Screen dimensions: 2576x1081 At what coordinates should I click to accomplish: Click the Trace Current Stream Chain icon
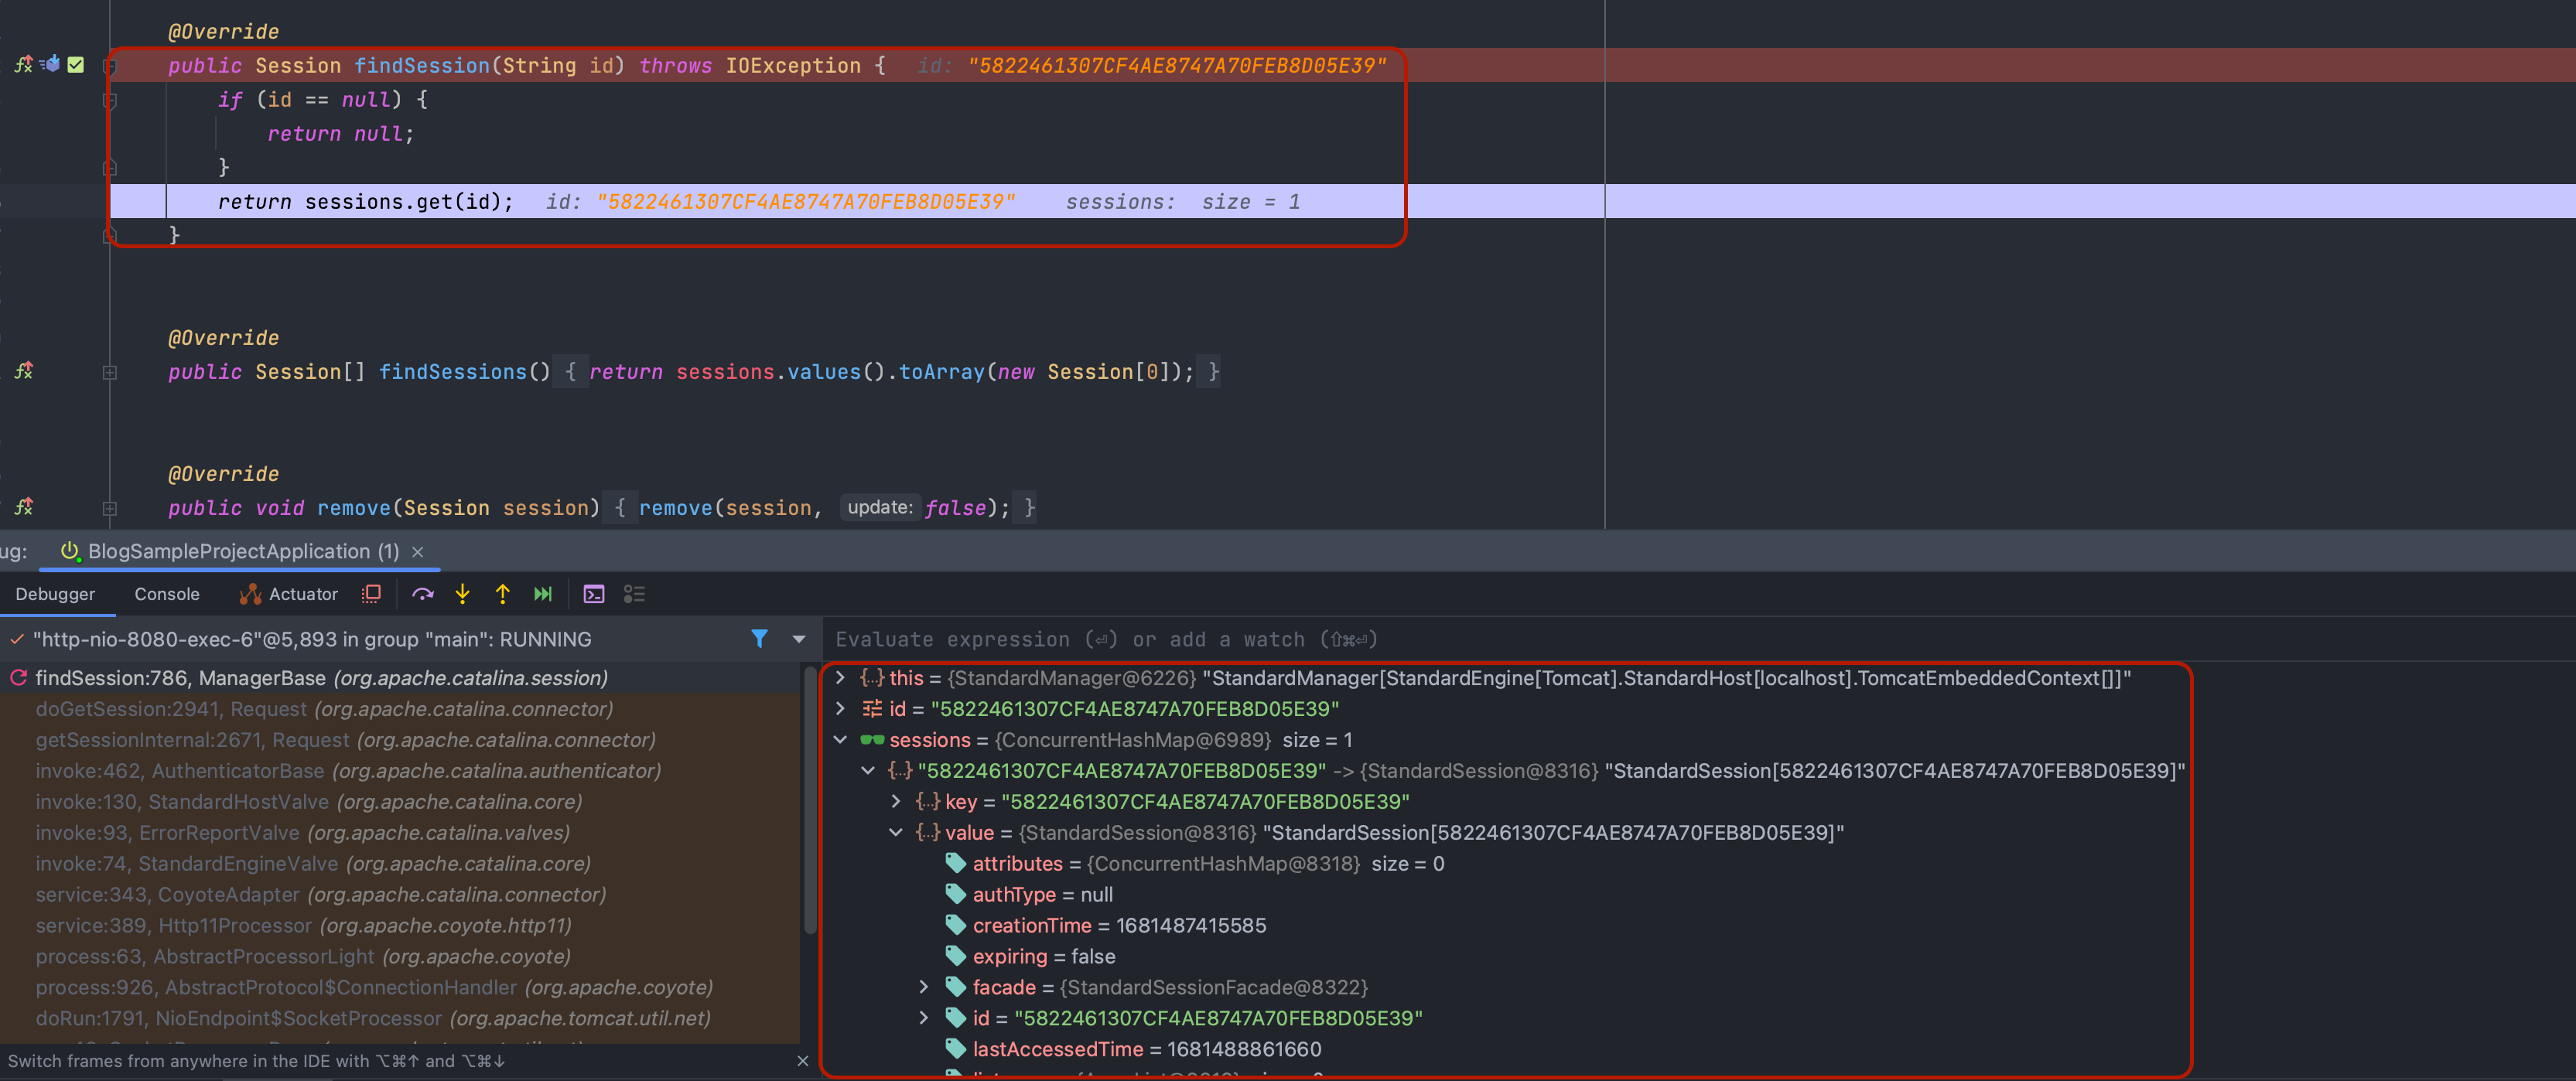point(634,594)
